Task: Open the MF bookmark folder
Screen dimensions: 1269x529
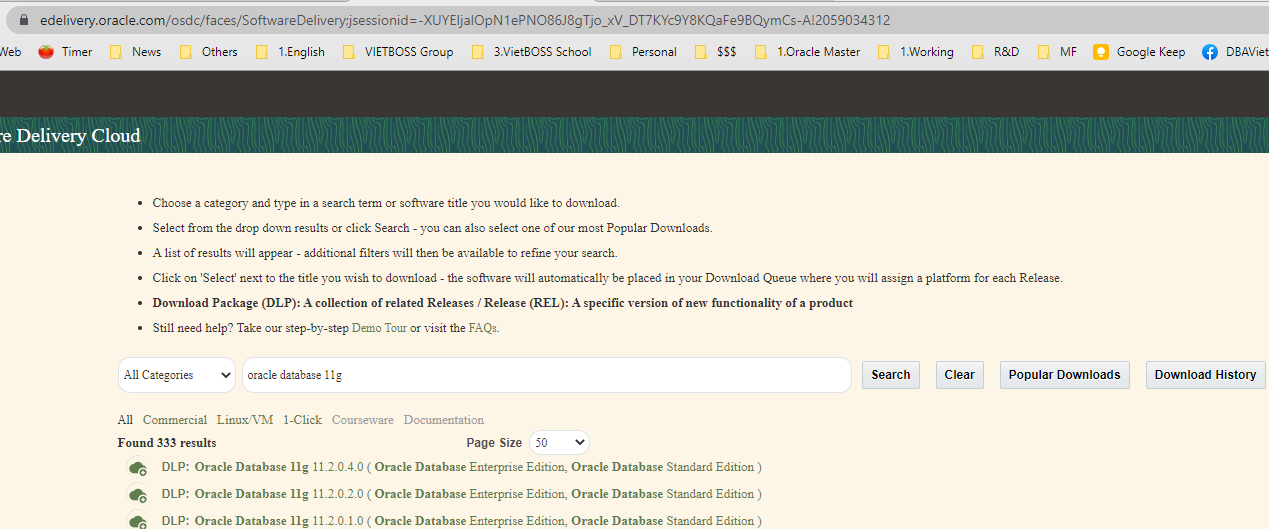Action: point(1058,52)
